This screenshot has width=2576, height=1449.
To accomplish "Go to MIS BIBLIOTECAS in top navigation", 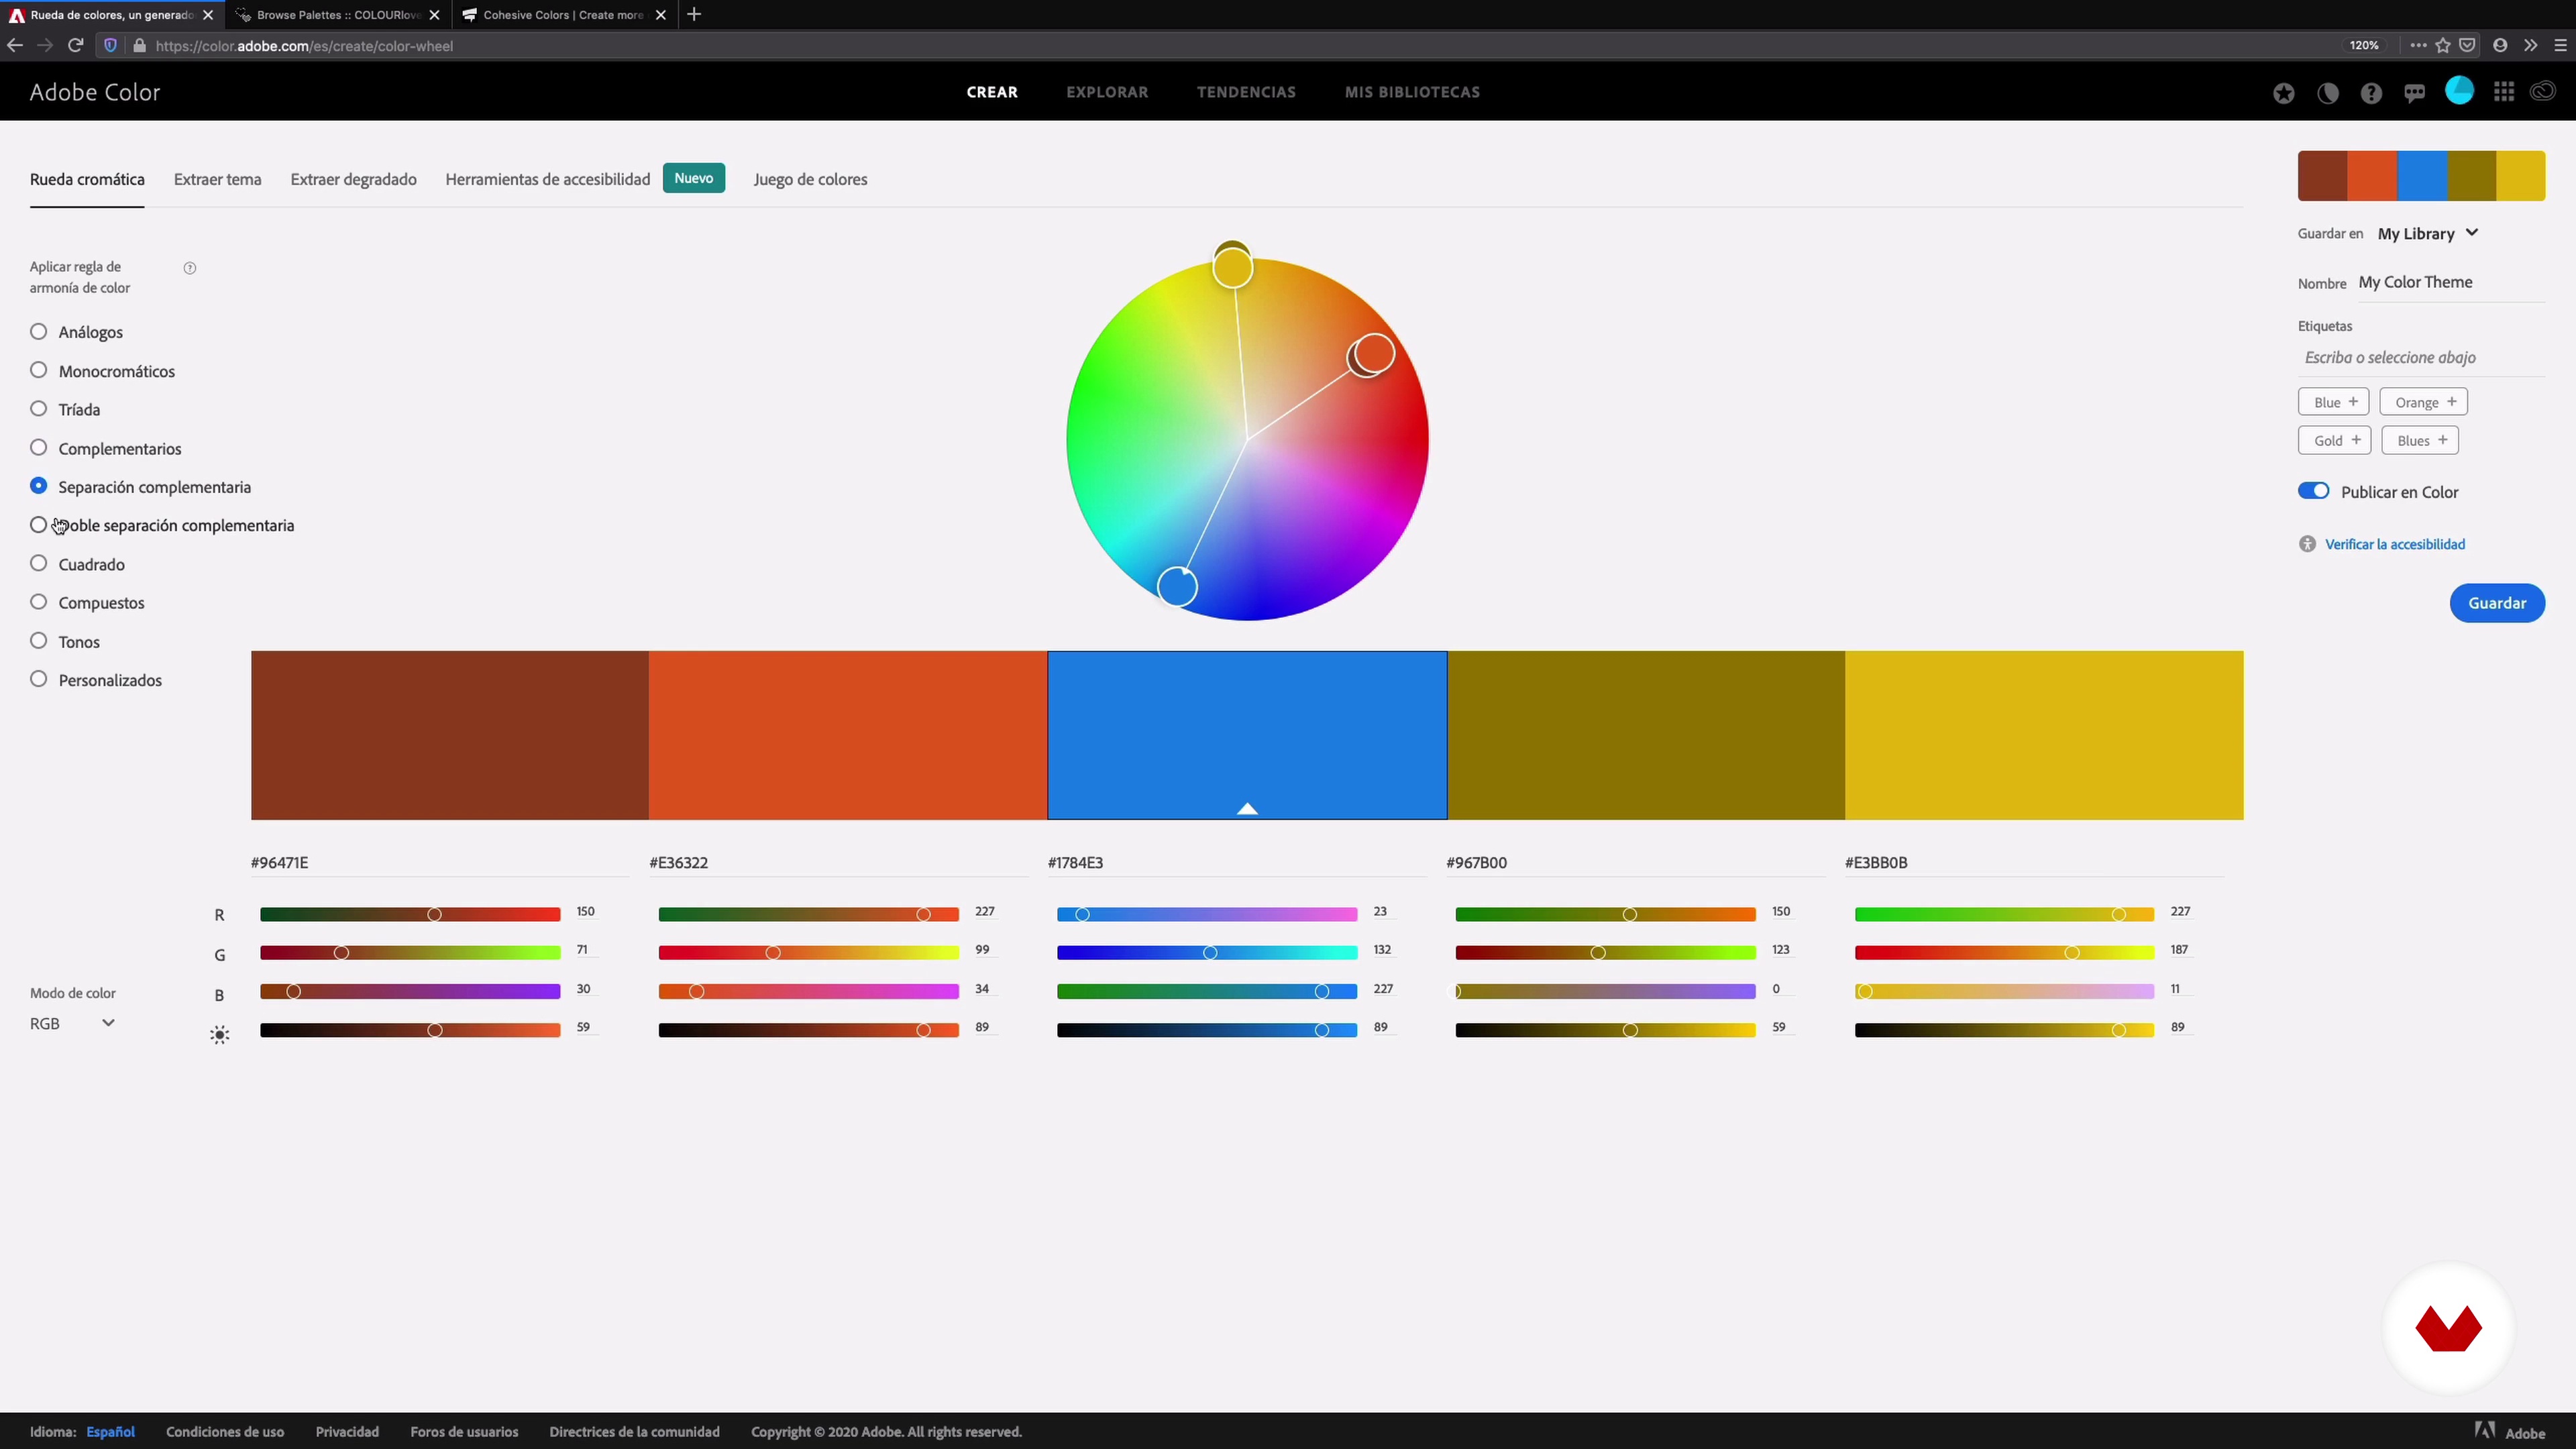I will click(x=1412, y=92).
